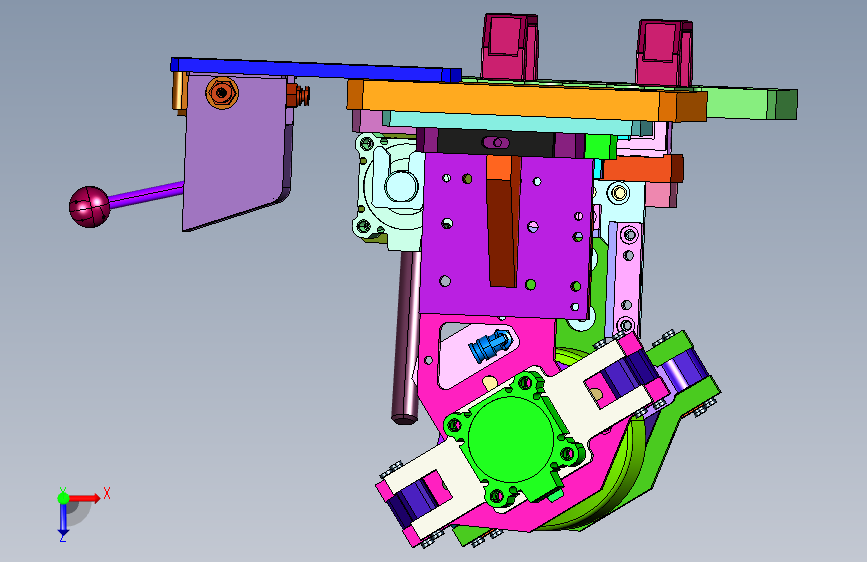Select the brown vertical bar on purple plate
This screenshot has height=562, width=867.
504,222
